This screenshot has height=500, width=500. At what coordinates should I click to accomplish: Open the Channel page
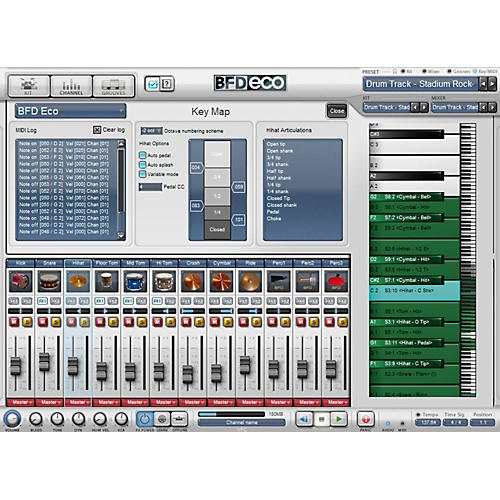click(71, 86)
